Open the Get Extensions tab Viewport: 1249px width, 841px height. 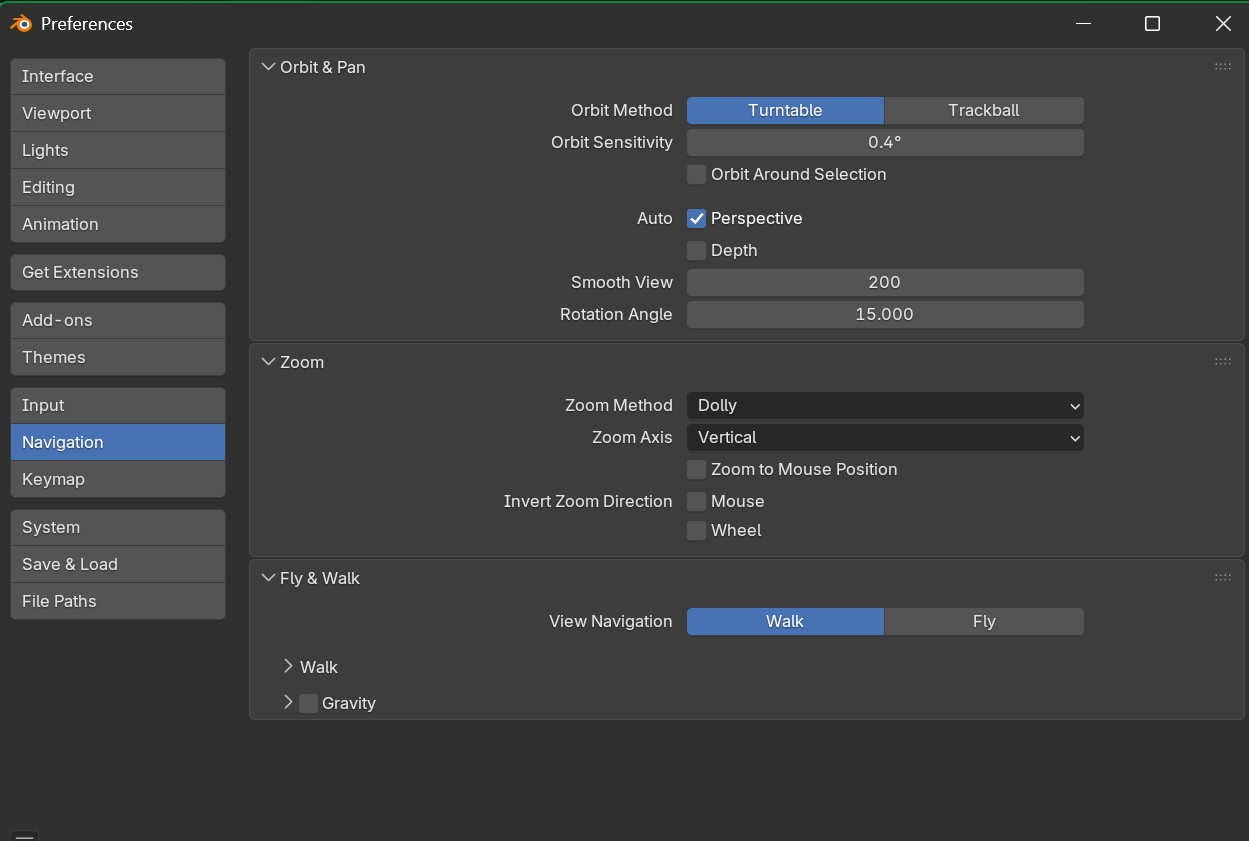click(x=118, y=272)
